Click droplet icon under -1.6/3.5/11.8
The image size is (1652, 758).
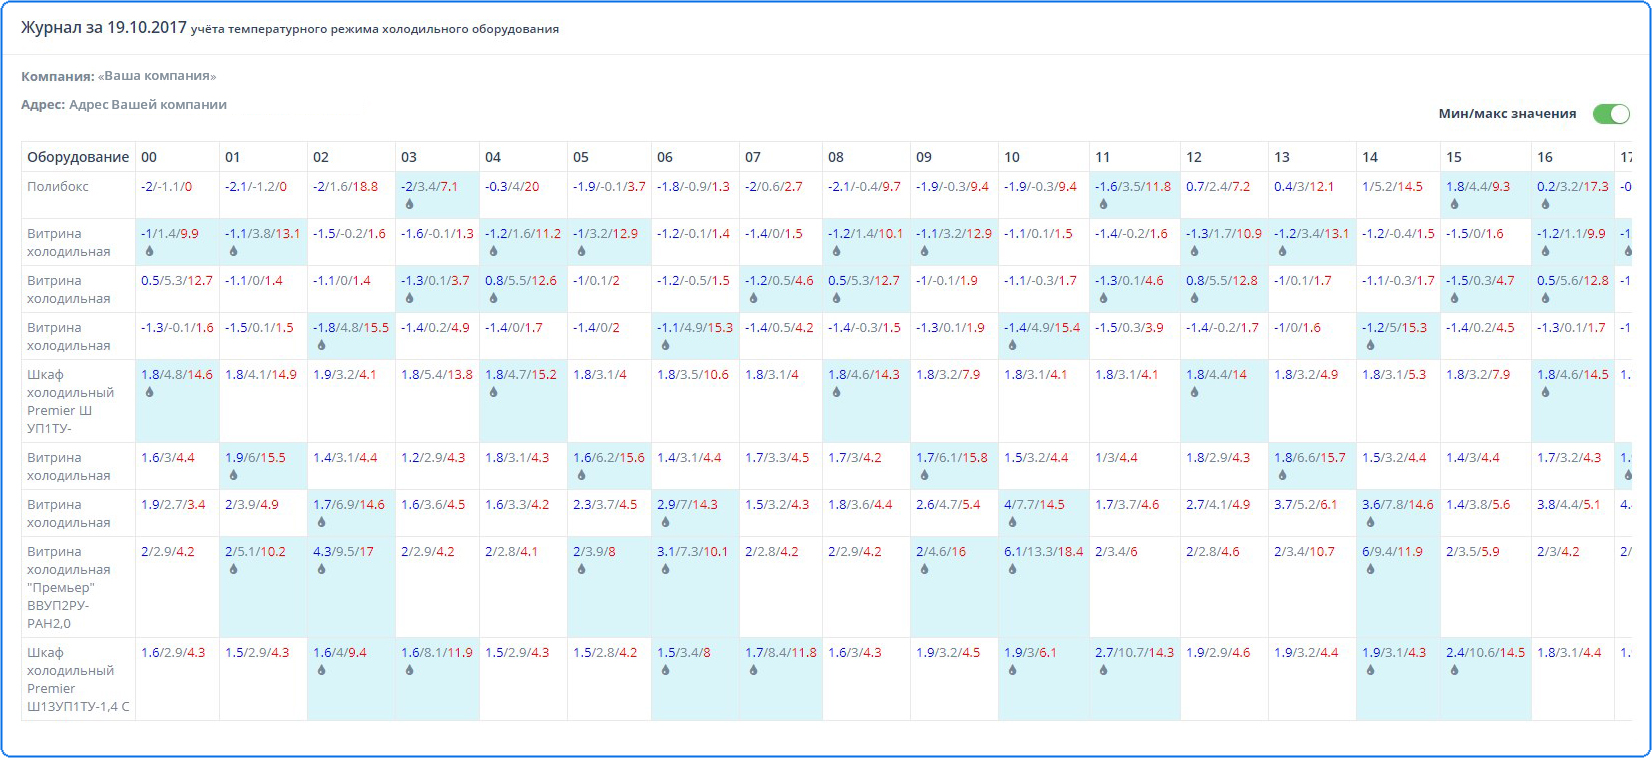1103,204
